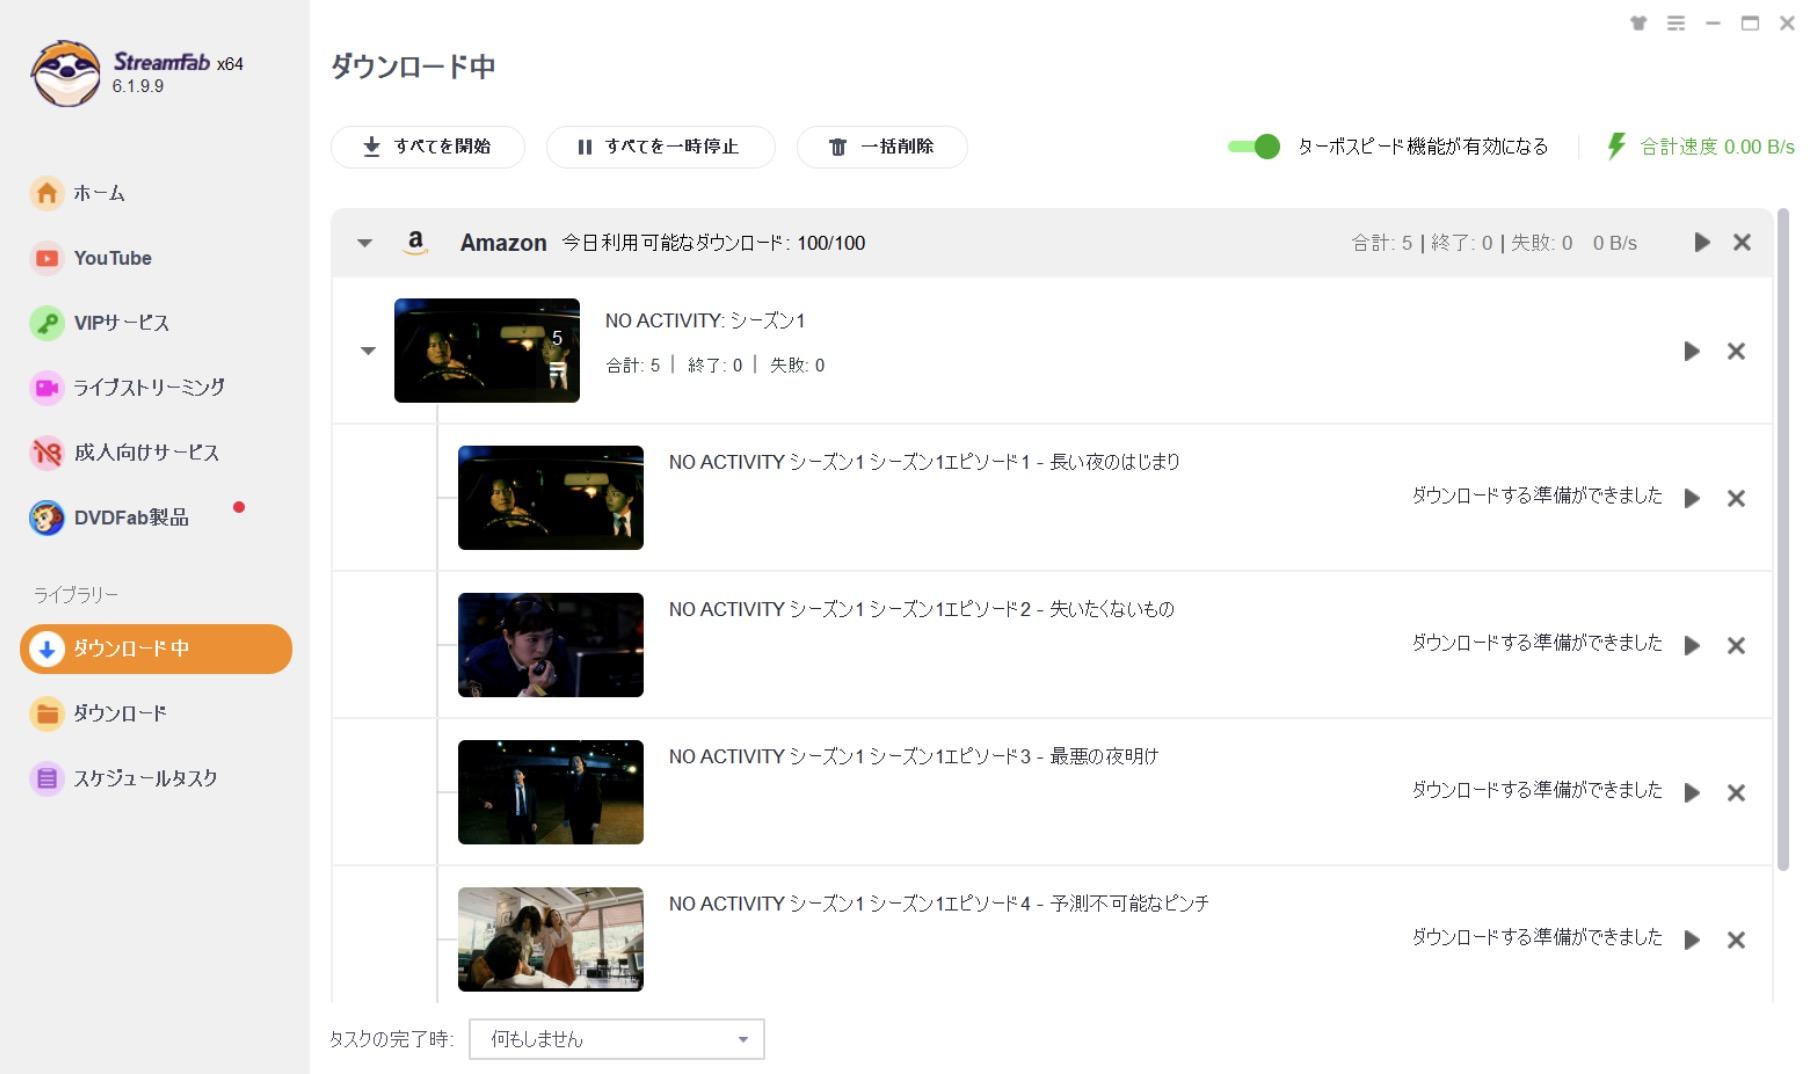1812x1074 pixels.
Task: Click the NO ACTIVITY シーズン1 season thumbnail
Action: [487, 350]
